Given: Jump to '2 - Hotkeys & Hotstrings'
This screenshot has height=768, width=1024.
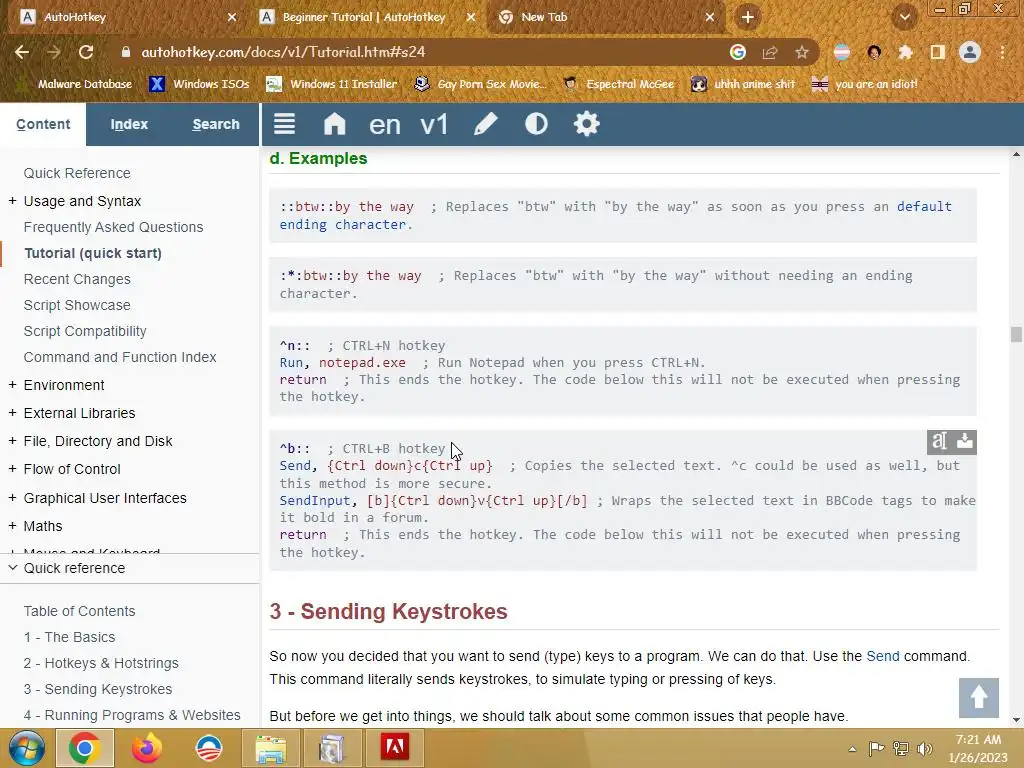Looking at the screenshot, I should pos(101,664).
